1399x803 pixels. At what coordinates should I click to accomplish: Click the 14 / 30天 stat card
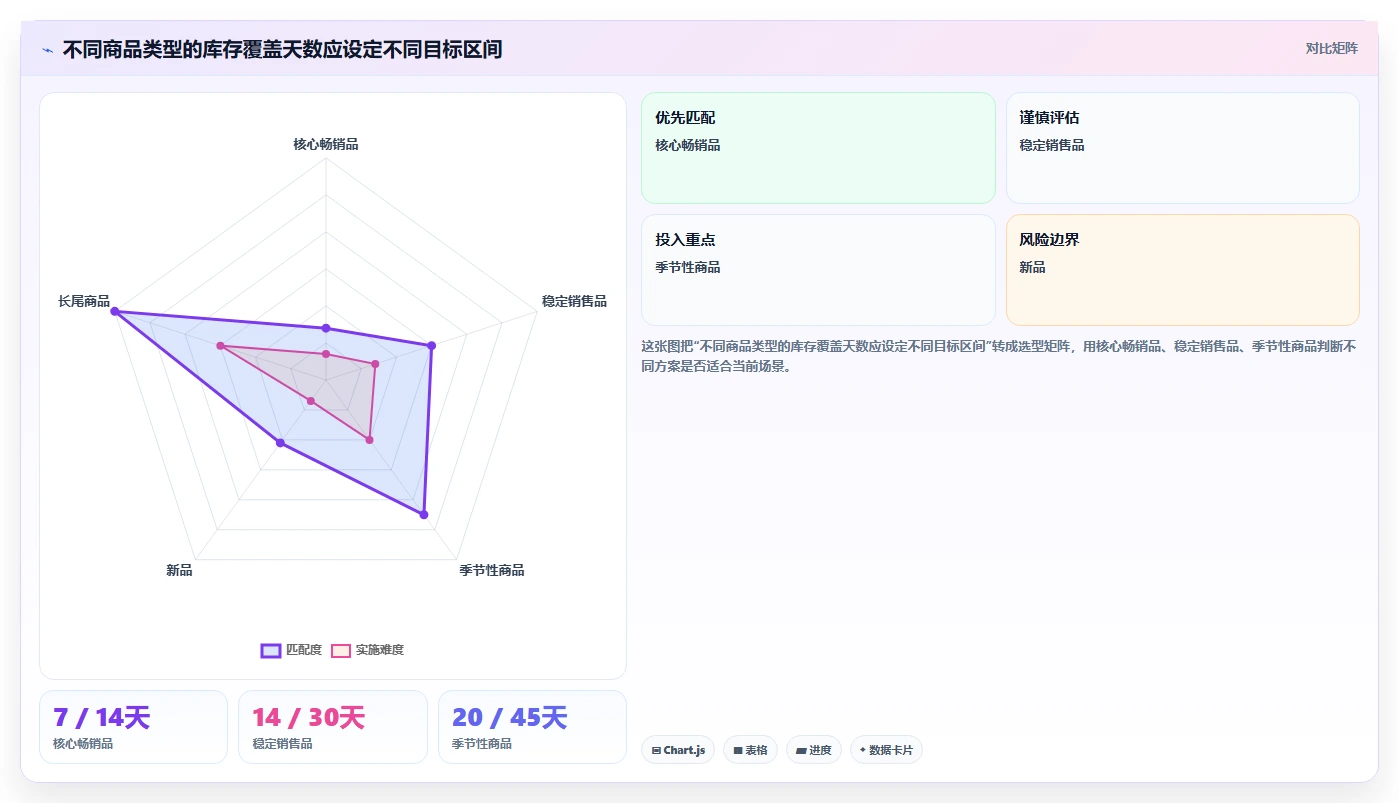pyautogui.click(x=333, y=727)
